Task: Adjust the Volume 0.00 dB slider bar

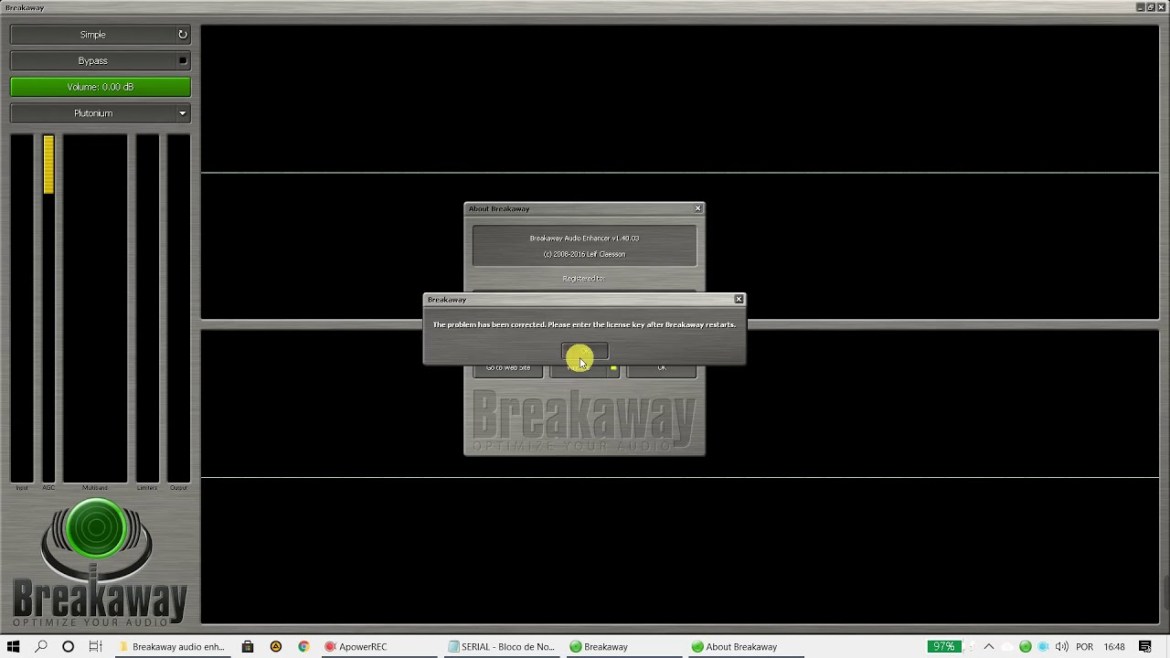Action: point(100,87)
